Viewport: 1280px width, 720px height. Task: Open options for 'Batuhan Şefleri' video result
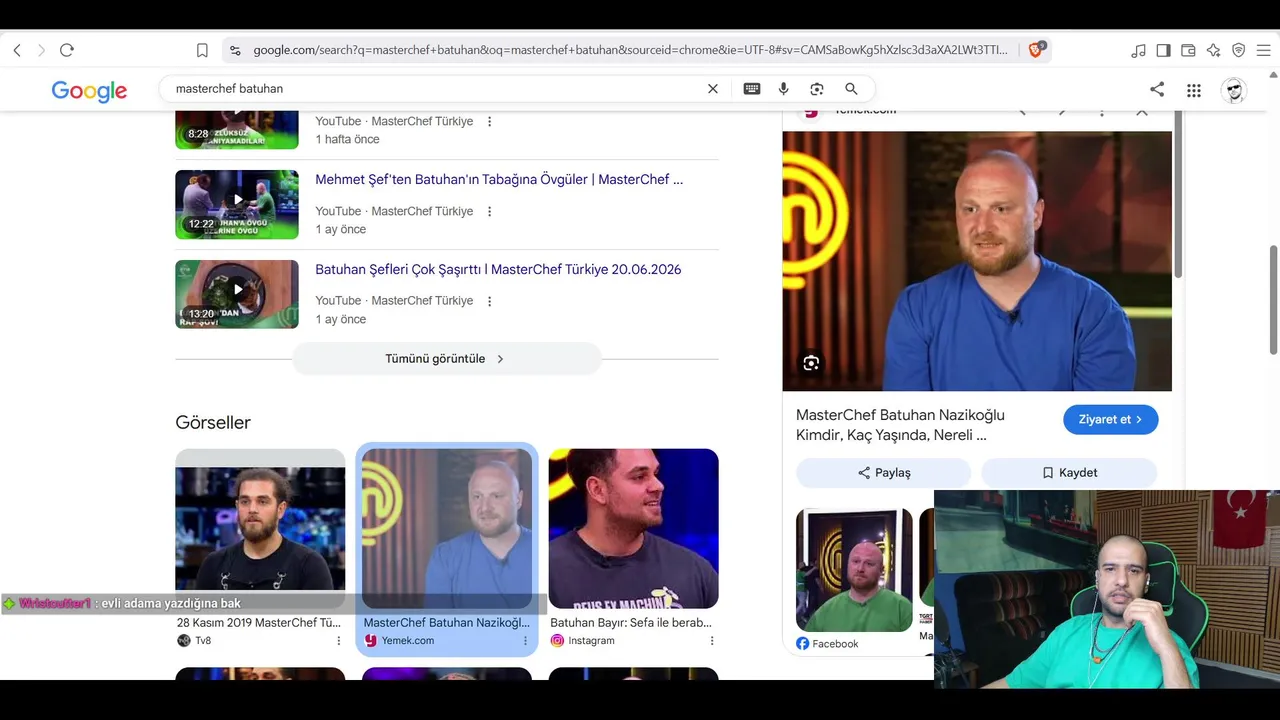489,300
